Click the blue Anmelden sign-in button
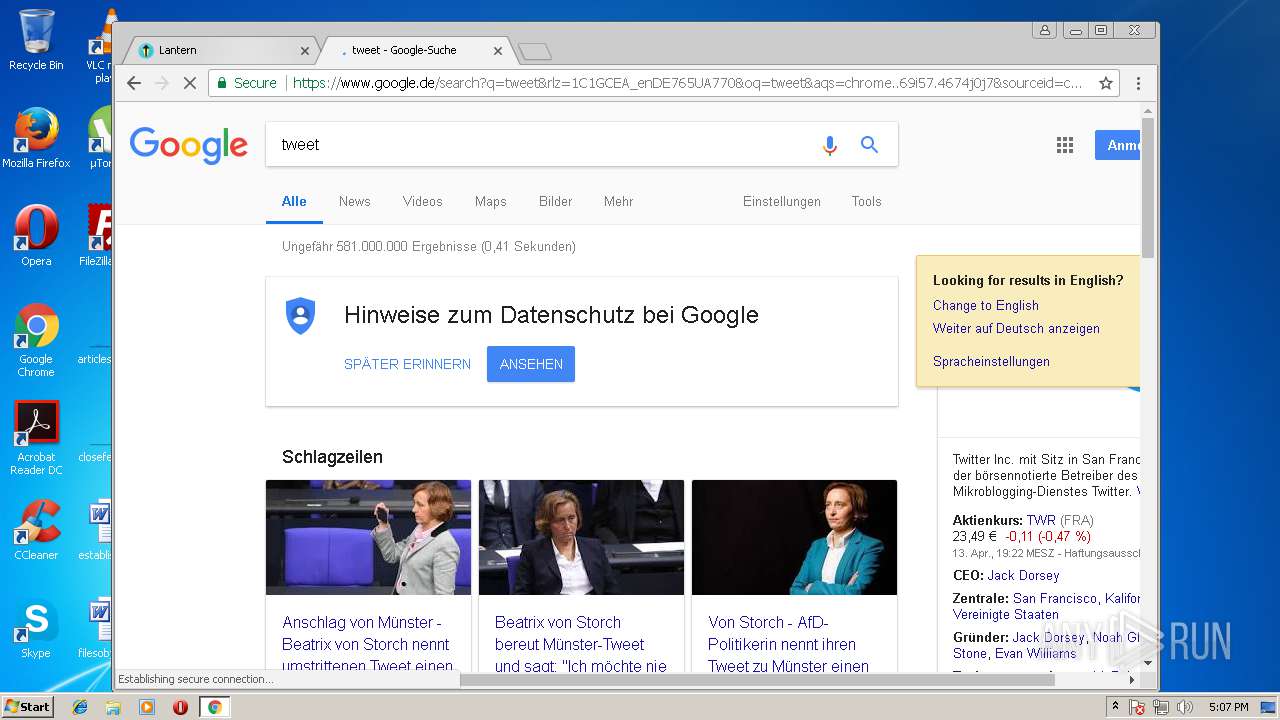The width and height of the screenshot is (1280, 720). (x=1118, y=145)
